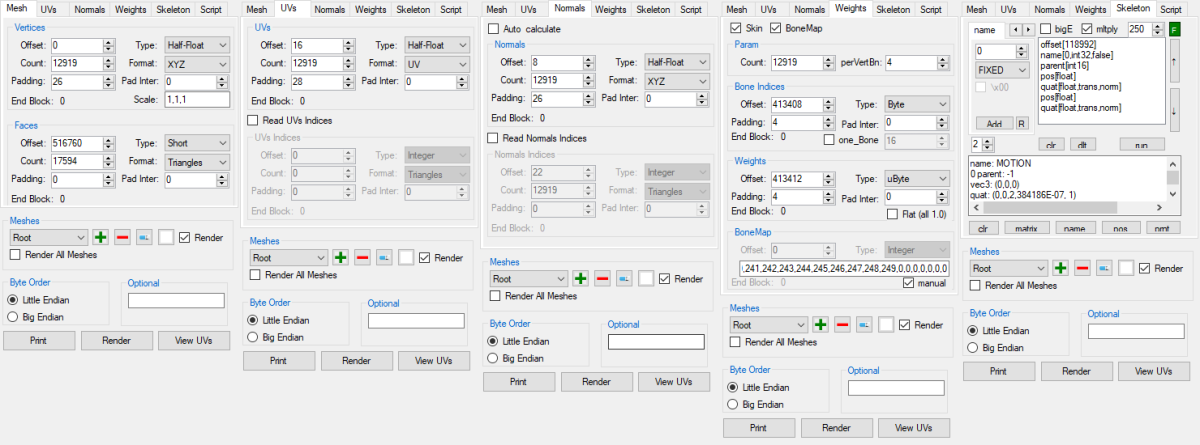Click the left arrow beside the name tab
The height and width of the screenshot is (445, 1200).
pos(1017,30)
